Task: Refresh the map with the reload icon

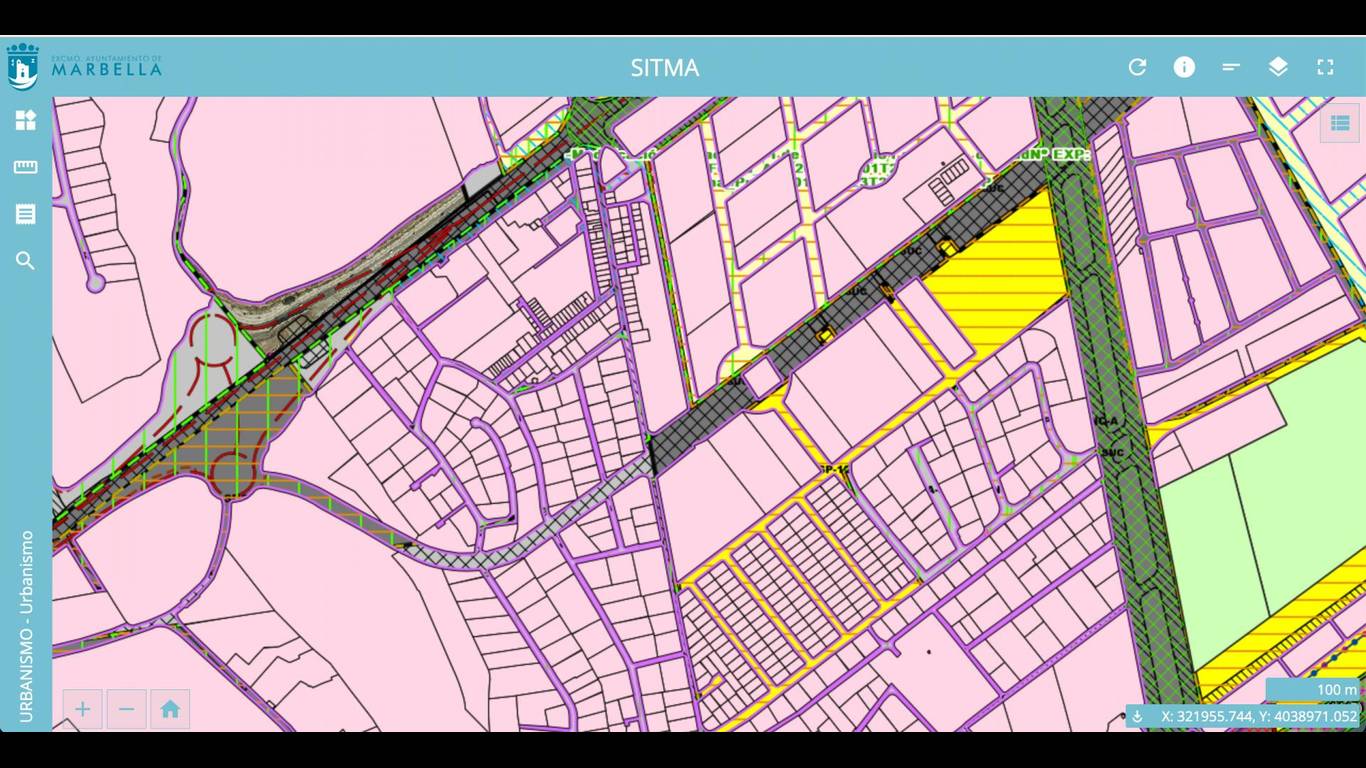Action: 1137,67
